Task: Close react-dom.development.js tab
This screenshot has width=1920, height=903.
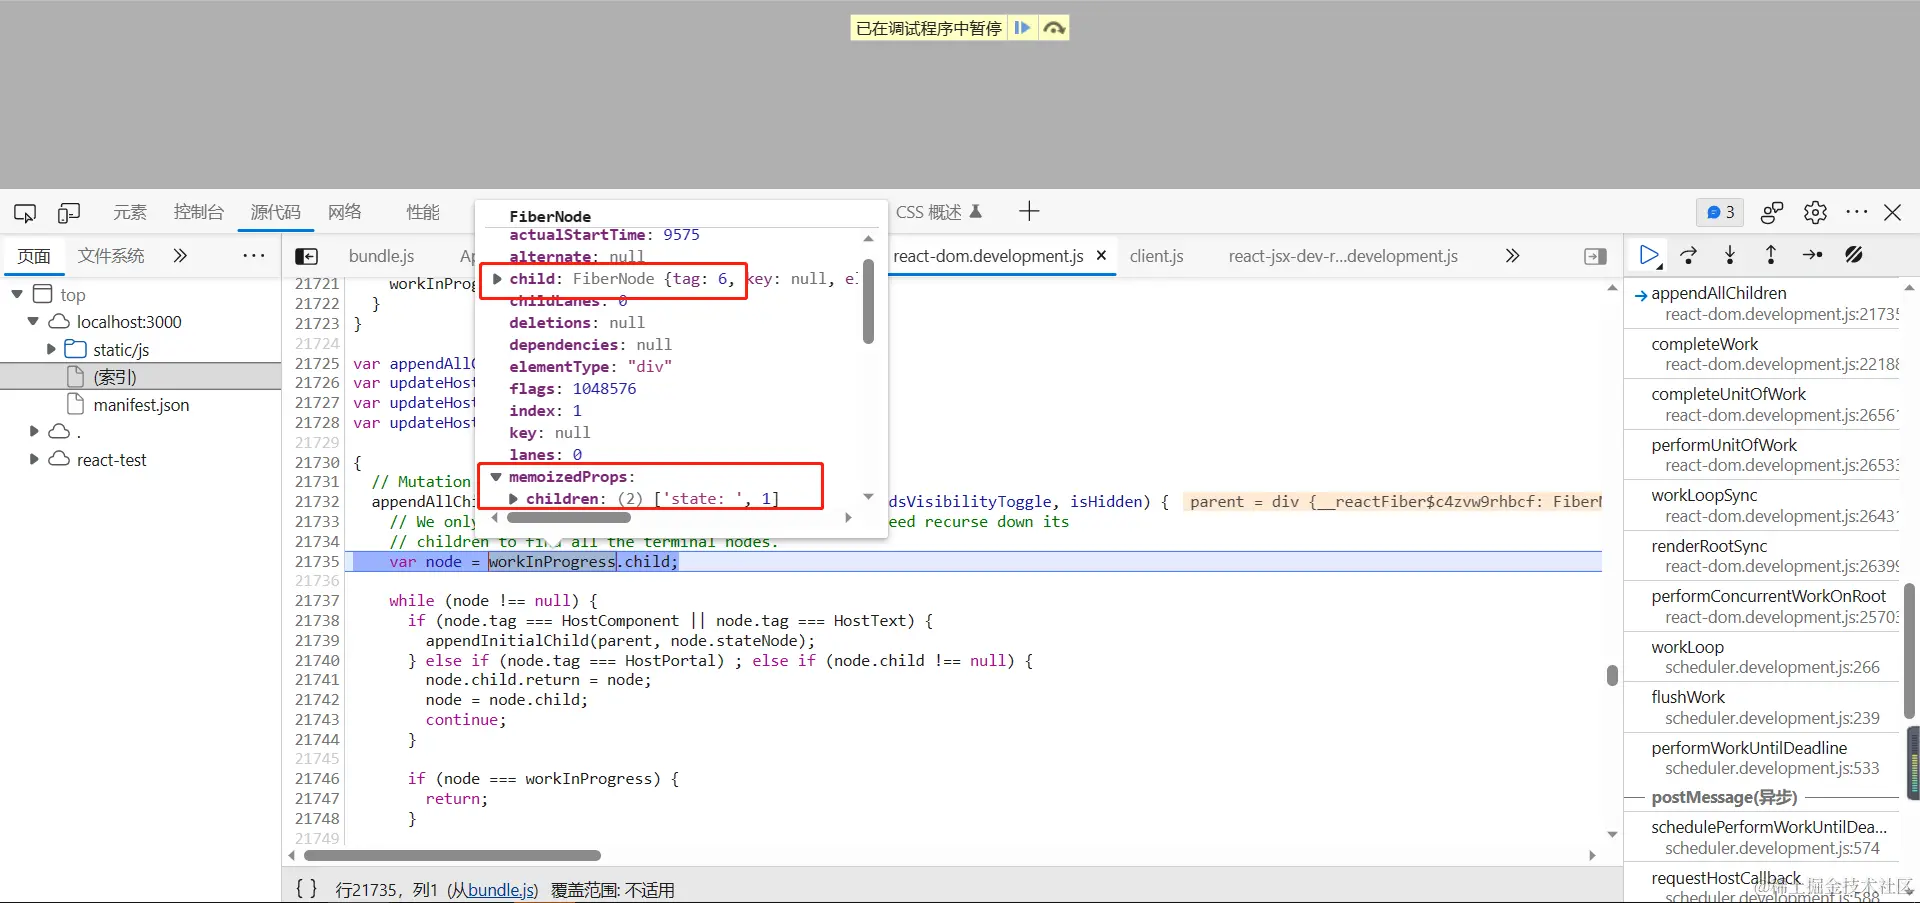Action: [x=1101, y=255]
